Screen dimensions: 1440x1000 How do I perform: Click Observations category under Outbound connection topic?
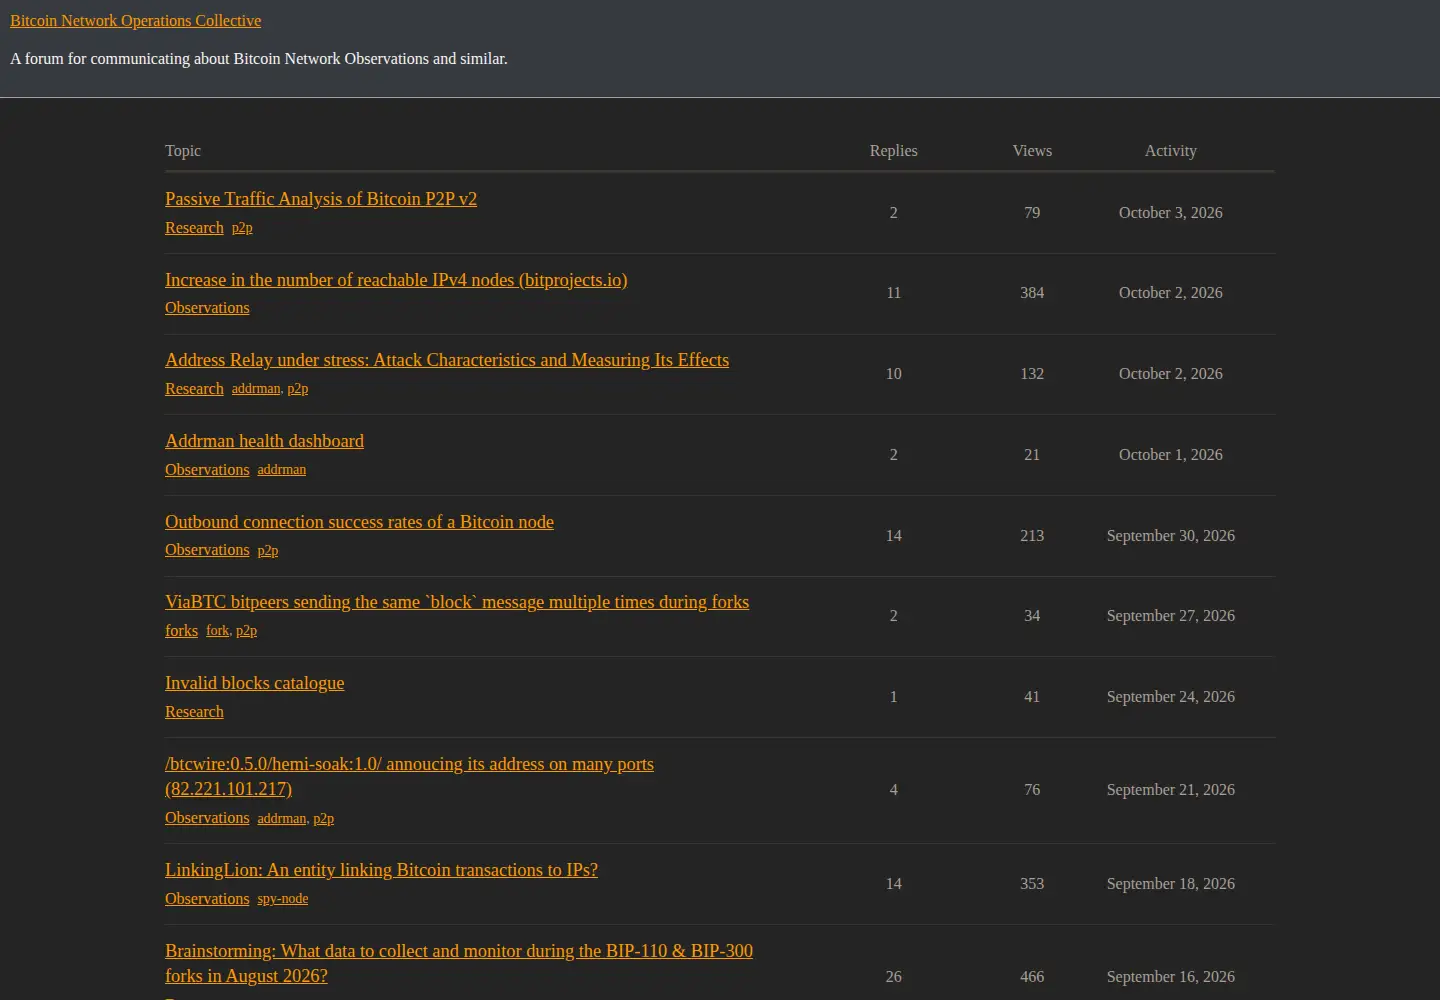pyautogui.click(x=207, y=549)
